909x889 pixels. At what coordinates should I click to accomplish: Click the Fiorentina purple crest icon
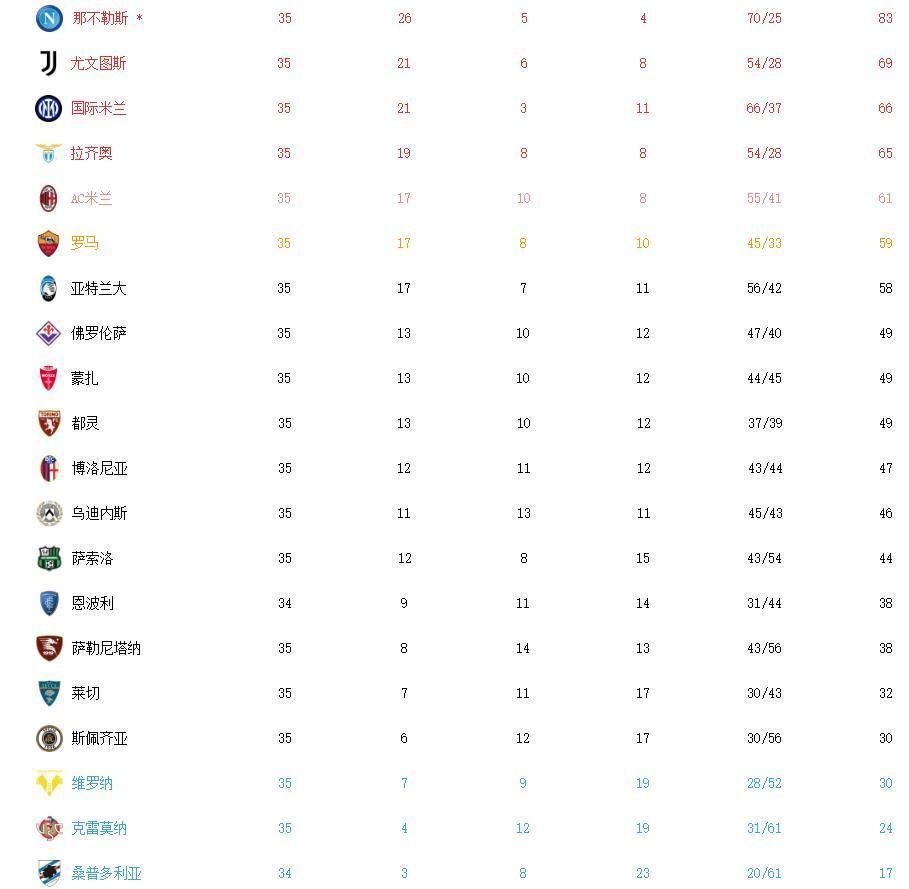49,333
